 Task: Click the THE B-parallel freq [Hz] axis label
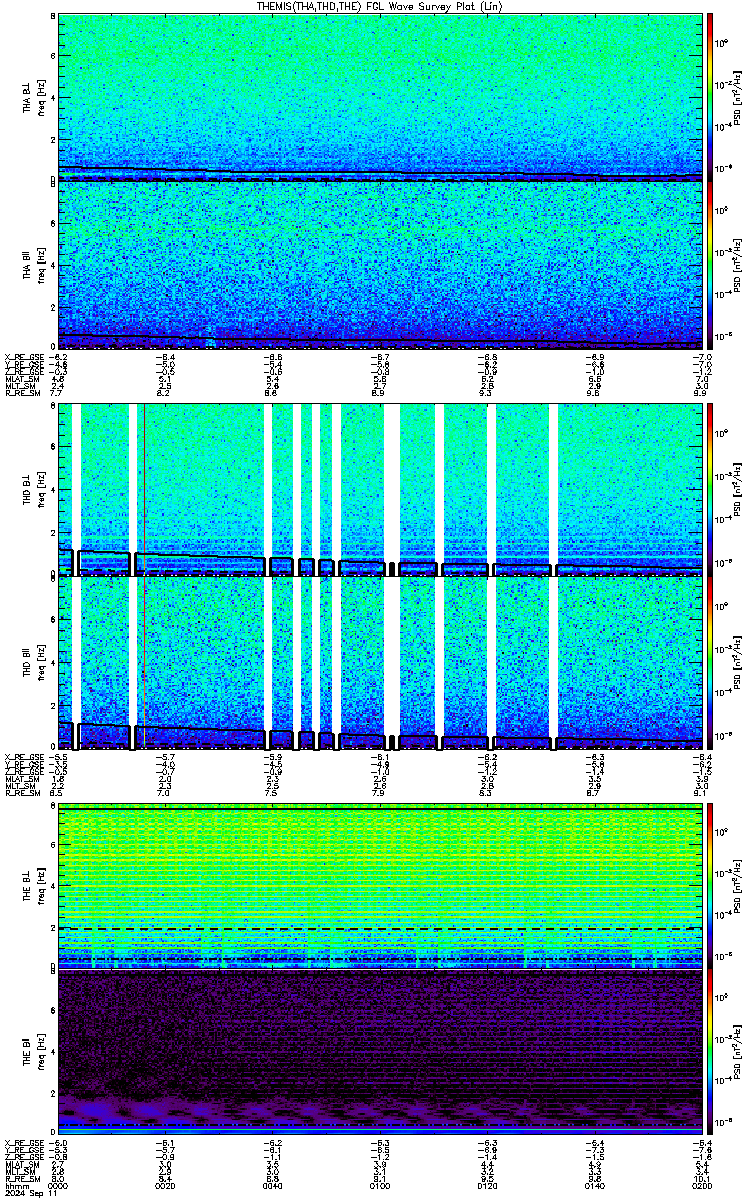coord(41,1052)
